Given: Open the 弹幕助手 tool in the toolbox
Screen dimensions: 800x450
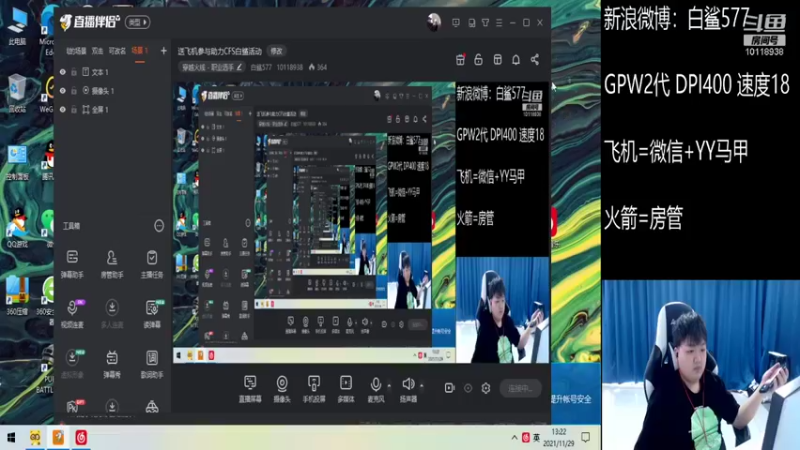Looking at the screenshot, I should [72, 263].
